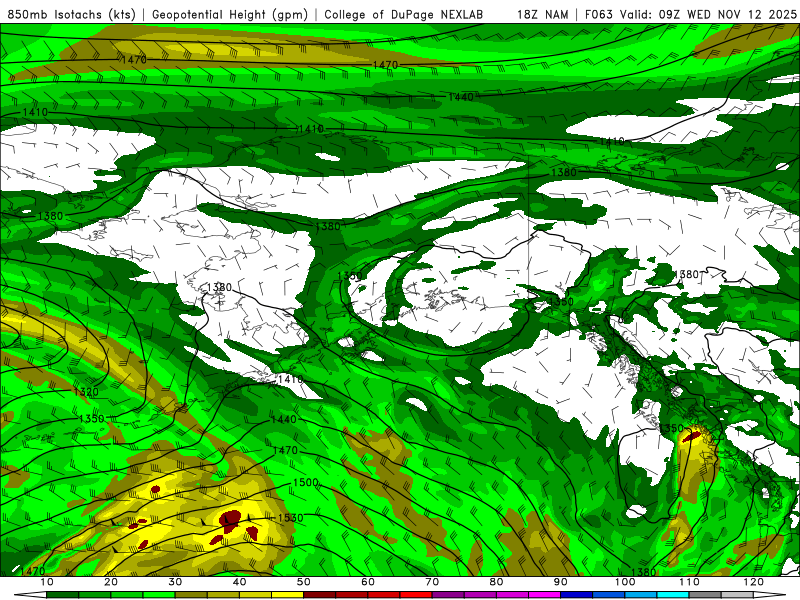Click the largest dark red wind maximum blob
800x600 pixels.
coord(230,519)
